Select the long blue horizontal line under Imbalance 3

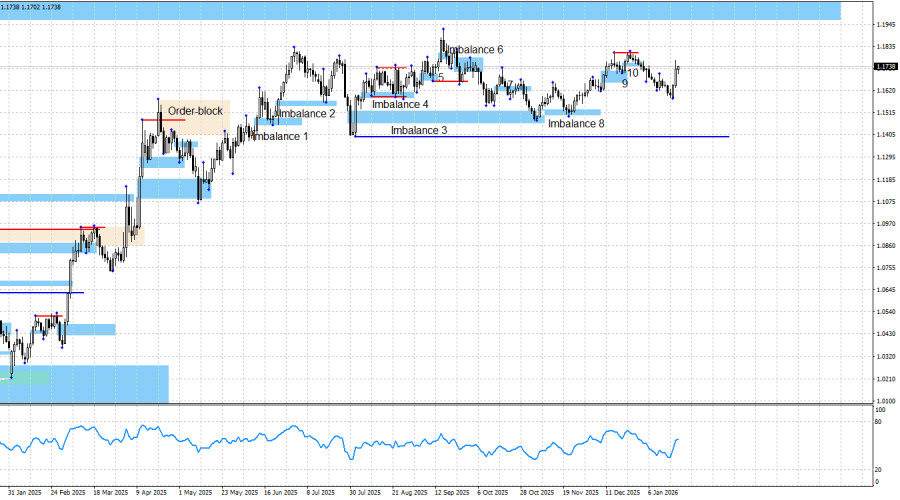coord(542,137)
